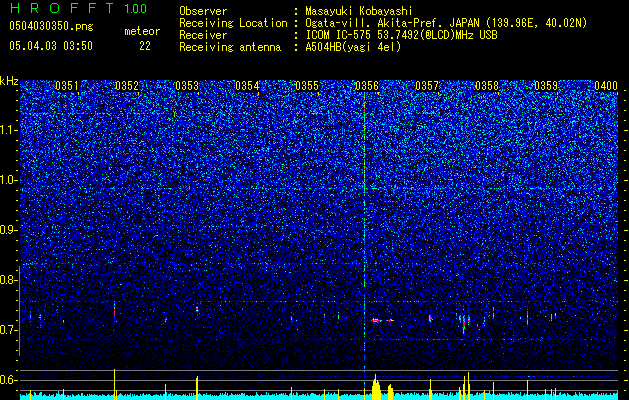Click the 0352 time marker

[x=127, y=86]
